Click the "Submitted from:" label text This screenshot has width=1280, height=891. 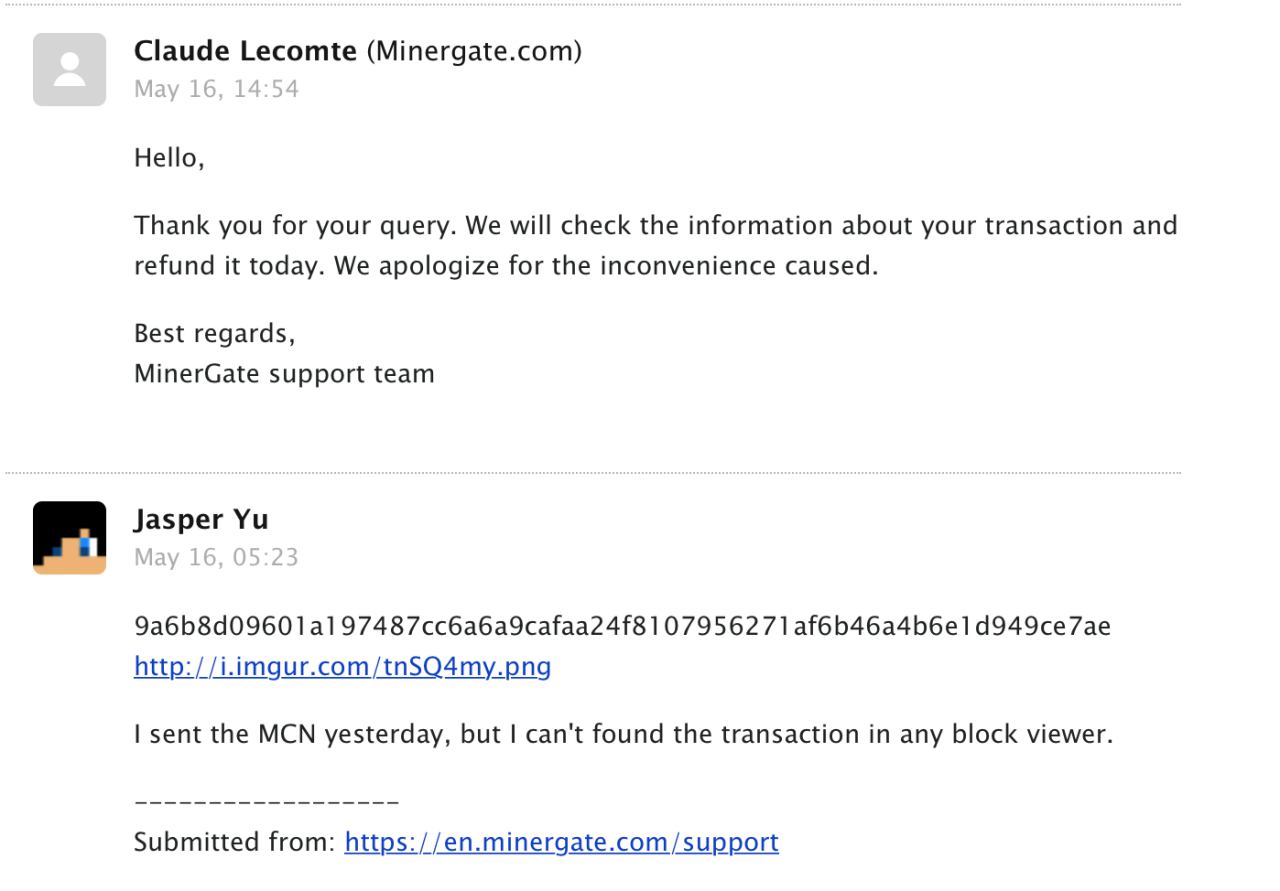(236, 842)
